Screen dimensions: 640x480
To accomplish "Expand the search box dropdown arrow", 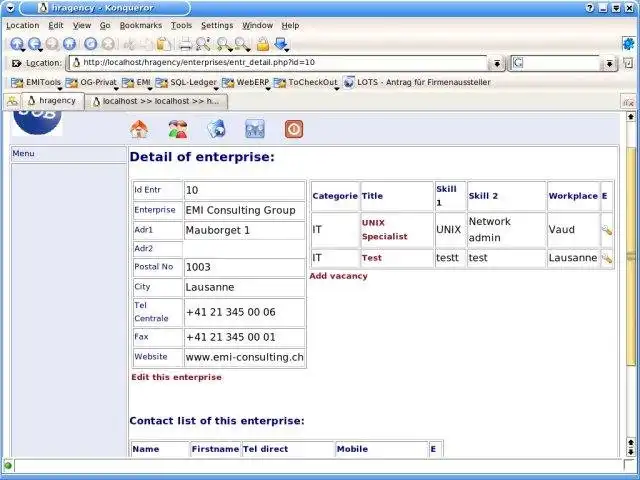I will [x=609, y=64].
